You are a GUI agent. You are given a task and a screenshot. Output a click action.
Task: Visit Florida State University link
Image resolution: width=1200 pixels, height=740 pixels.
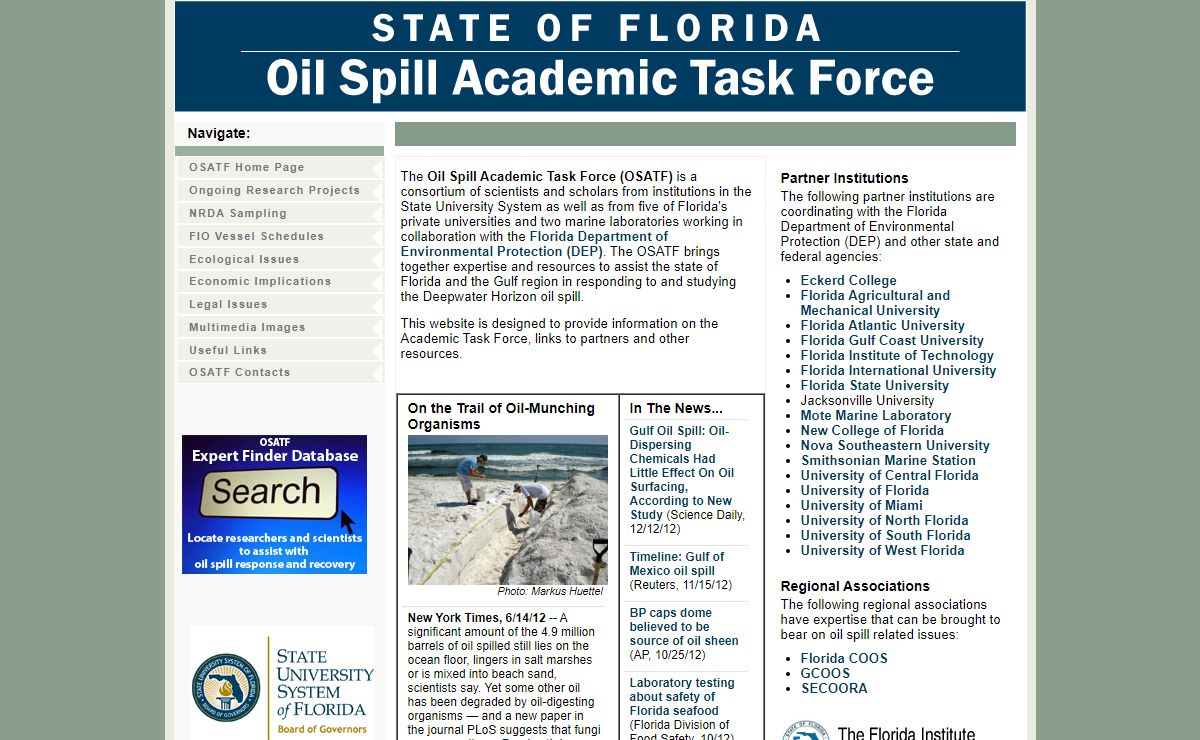click(875, 386)
